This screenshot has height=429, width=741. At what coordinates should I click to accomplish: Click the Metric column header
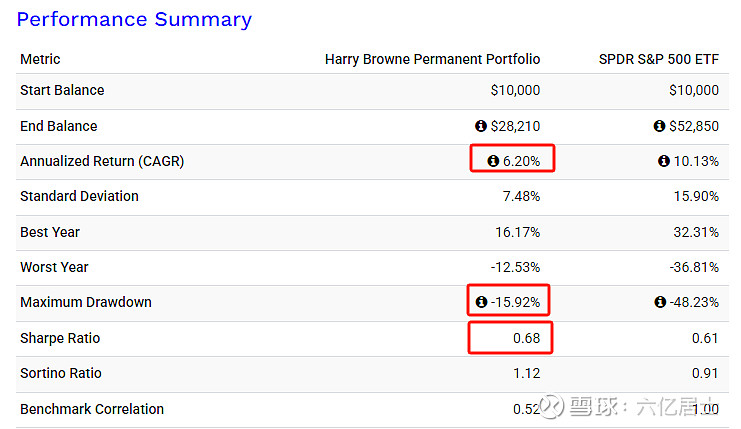(x=39, y=59)
